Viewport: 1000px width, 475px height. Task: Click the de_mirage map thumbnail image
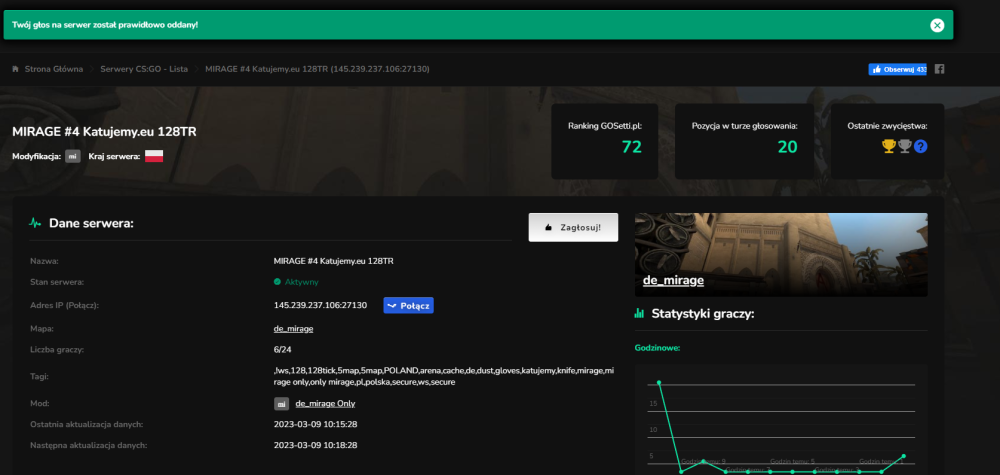point(781,254)
